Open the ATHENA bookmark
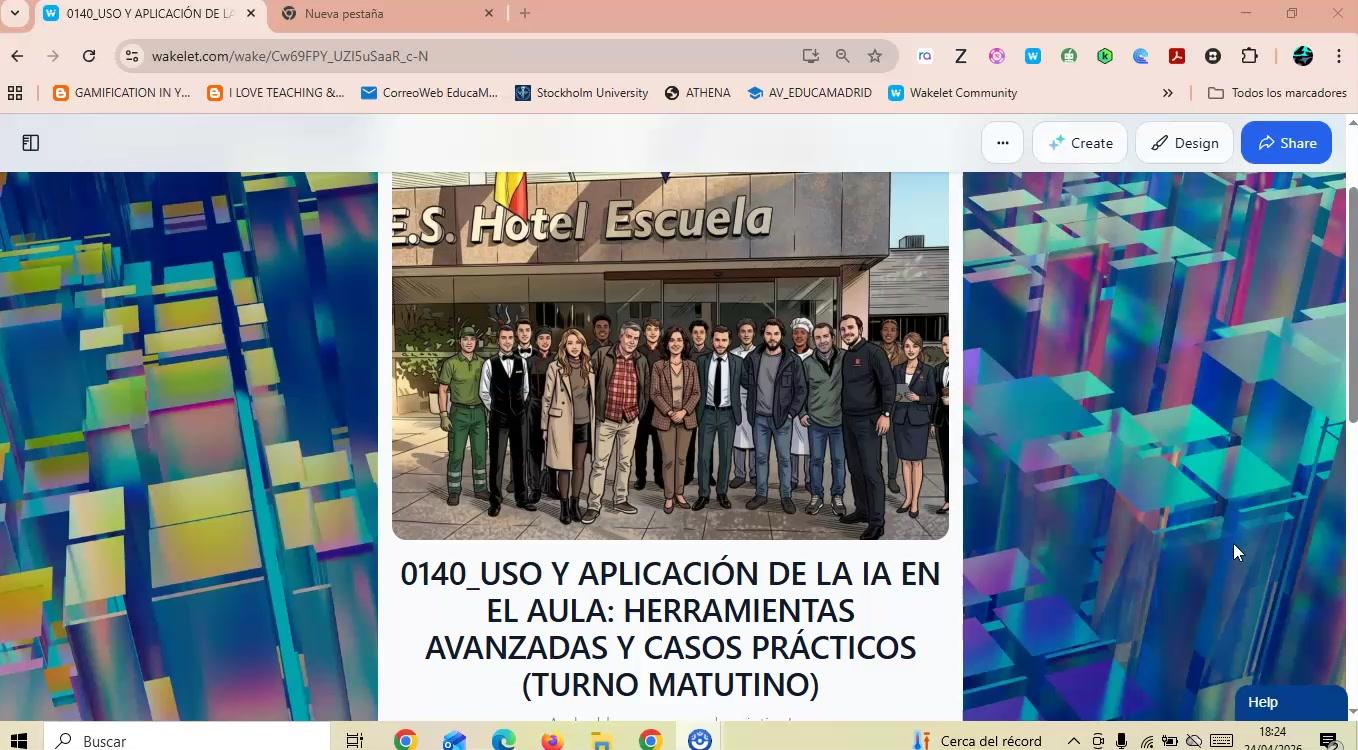 tap(697, 93)
